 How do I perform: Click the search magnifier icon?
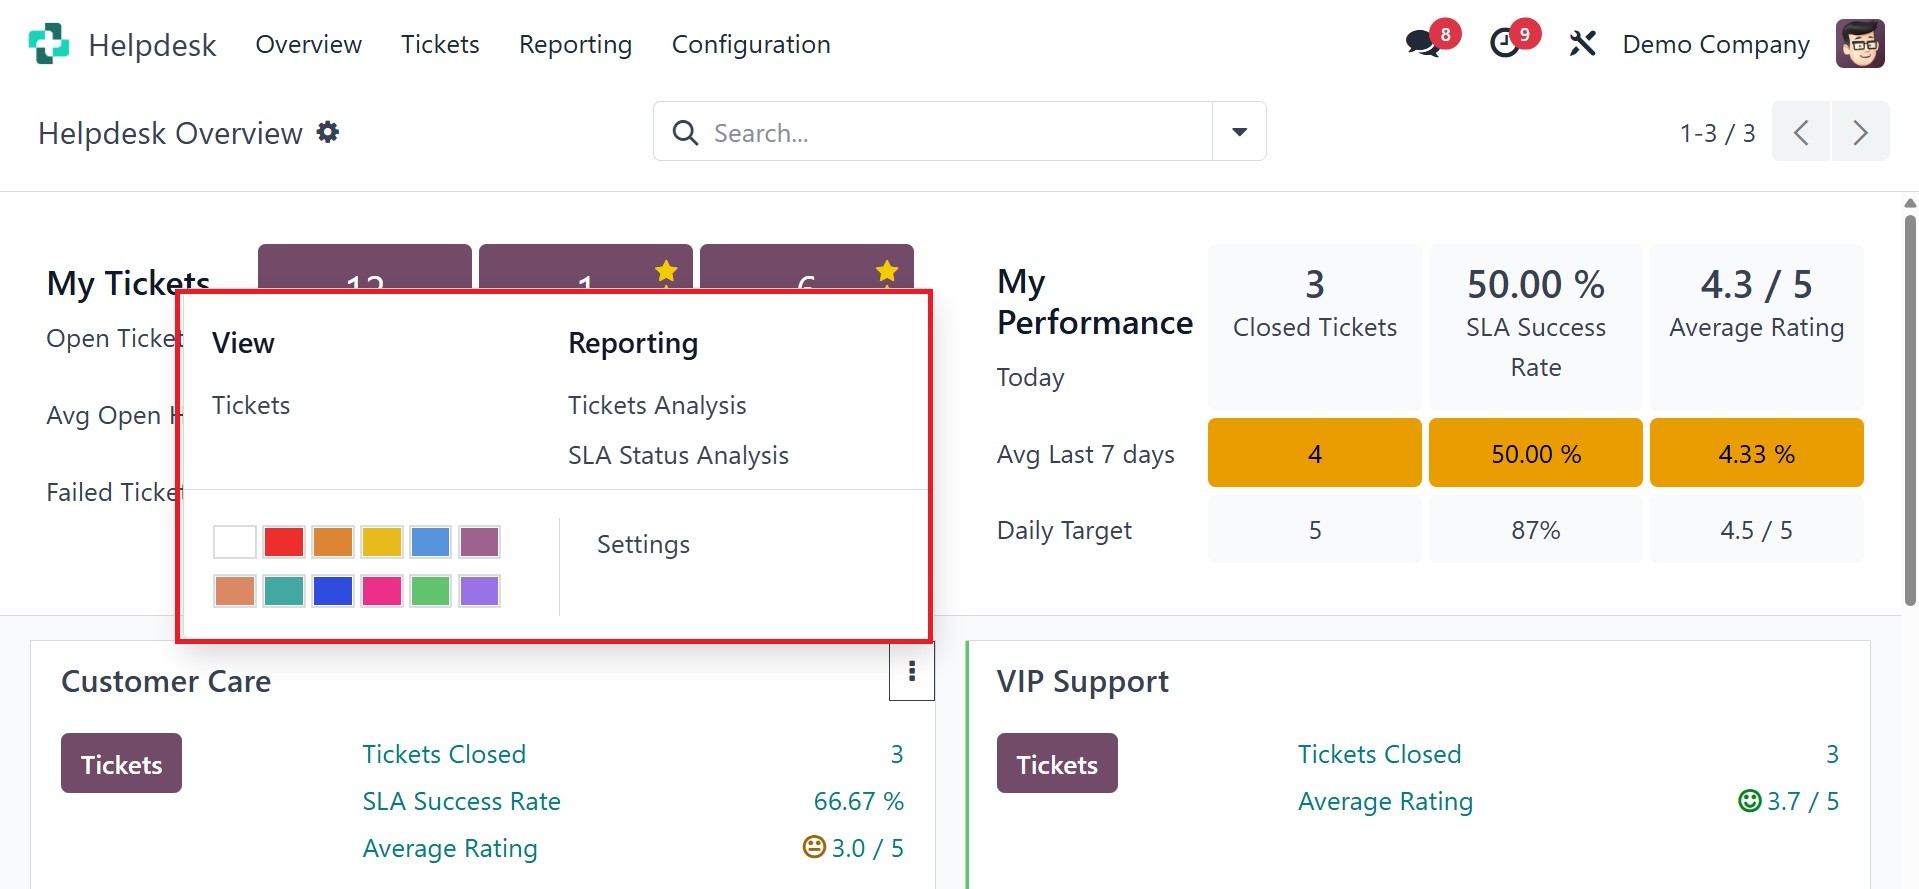tap(685, 132)
